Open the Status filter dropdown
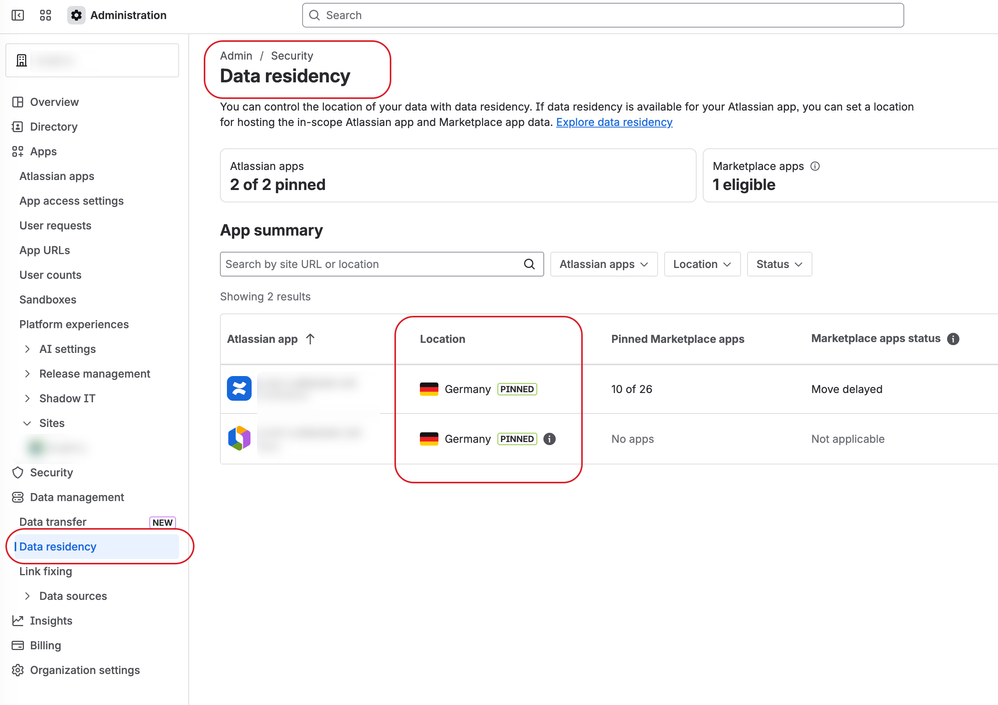Screen dimensions: 998x705 (779, 264)
